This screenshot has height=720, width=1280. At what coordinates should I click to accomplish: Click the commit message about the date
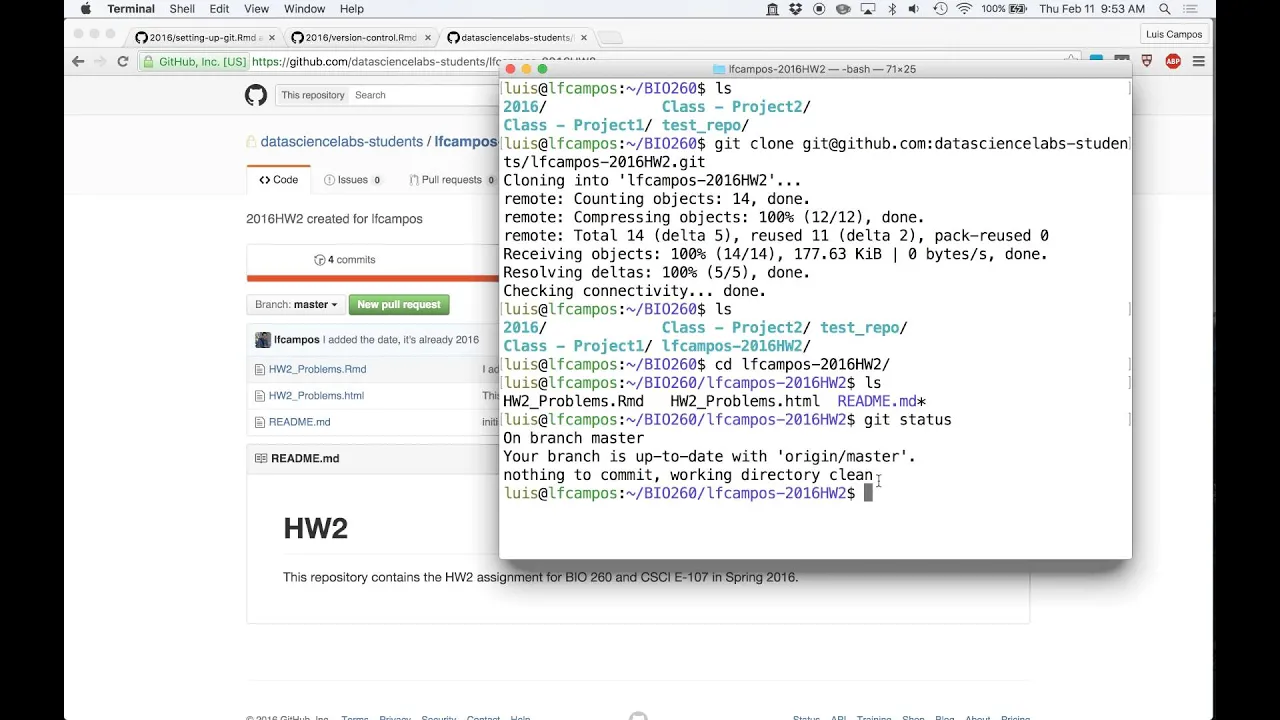(401, 340)
